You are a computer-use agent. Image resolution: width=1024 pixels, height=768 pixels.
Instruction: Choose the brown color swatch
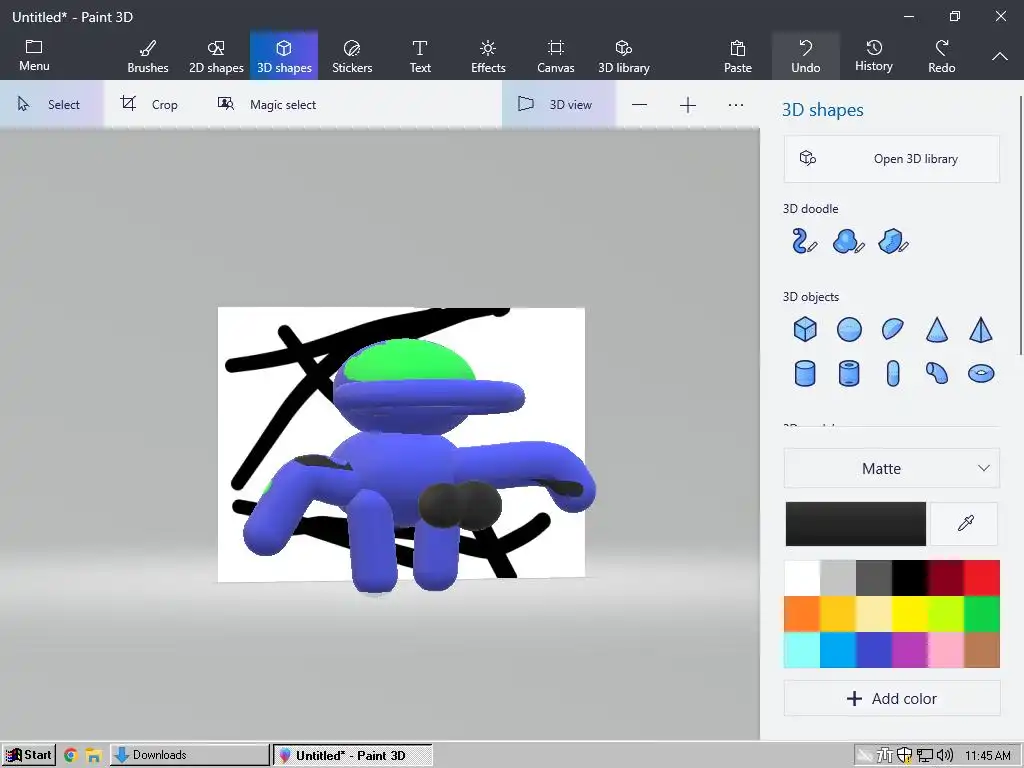point(982,650)
